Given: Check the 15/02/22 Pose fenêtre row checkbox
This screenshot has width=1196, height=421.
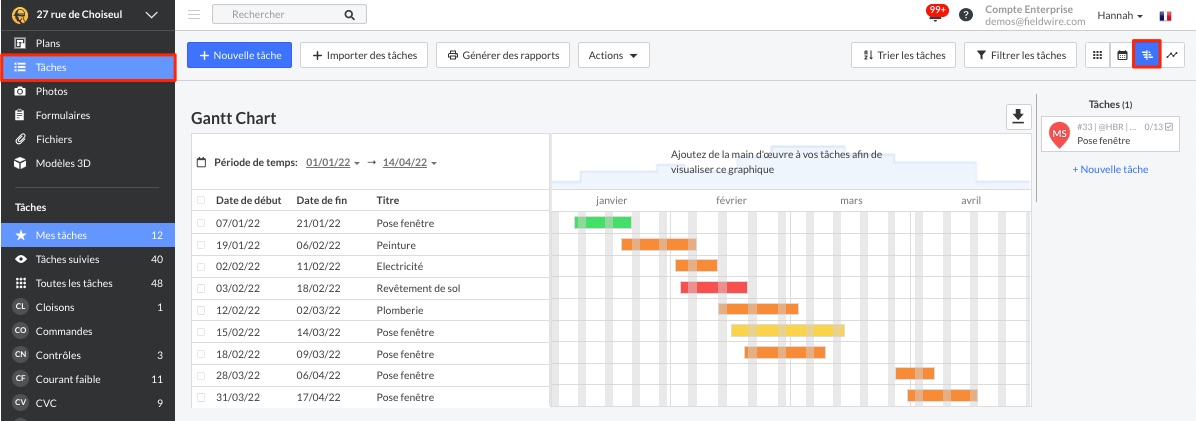Looking at the screenshot, I should pos(201,333).
